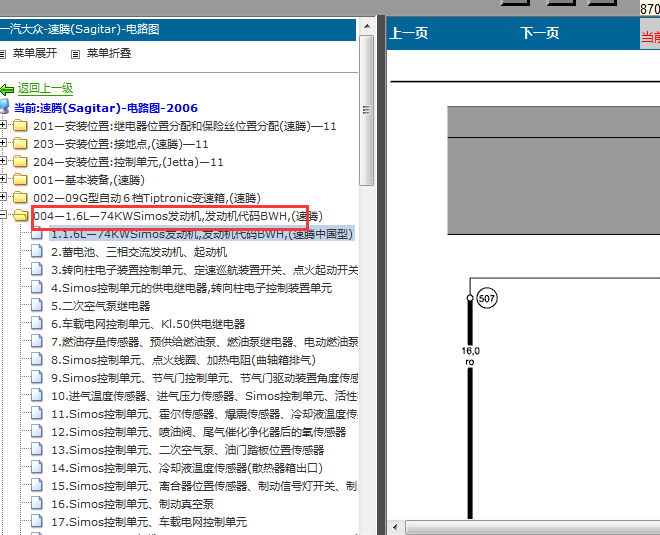Click page icon for 6.车载电网控制单元
The width and height of the screenshot is (660, 535).
point(37,324)
